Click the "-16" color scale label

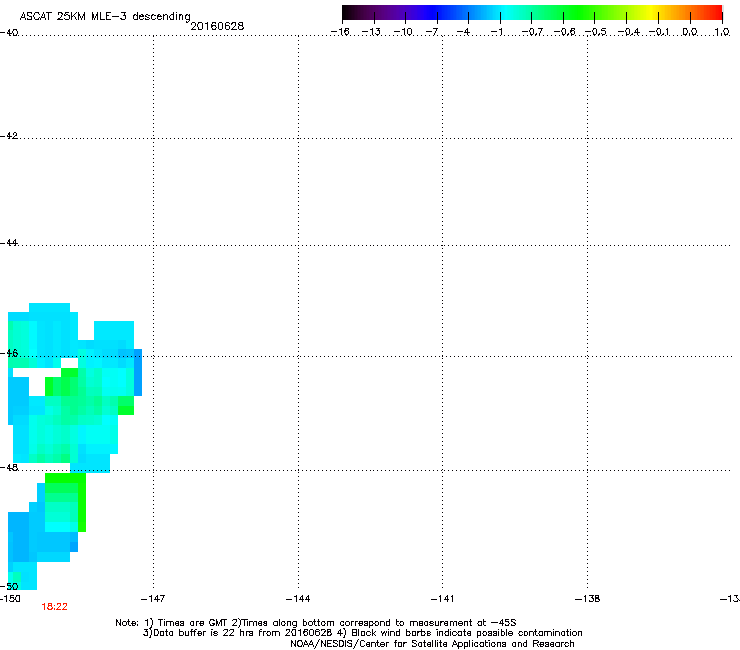coord(340,32)
